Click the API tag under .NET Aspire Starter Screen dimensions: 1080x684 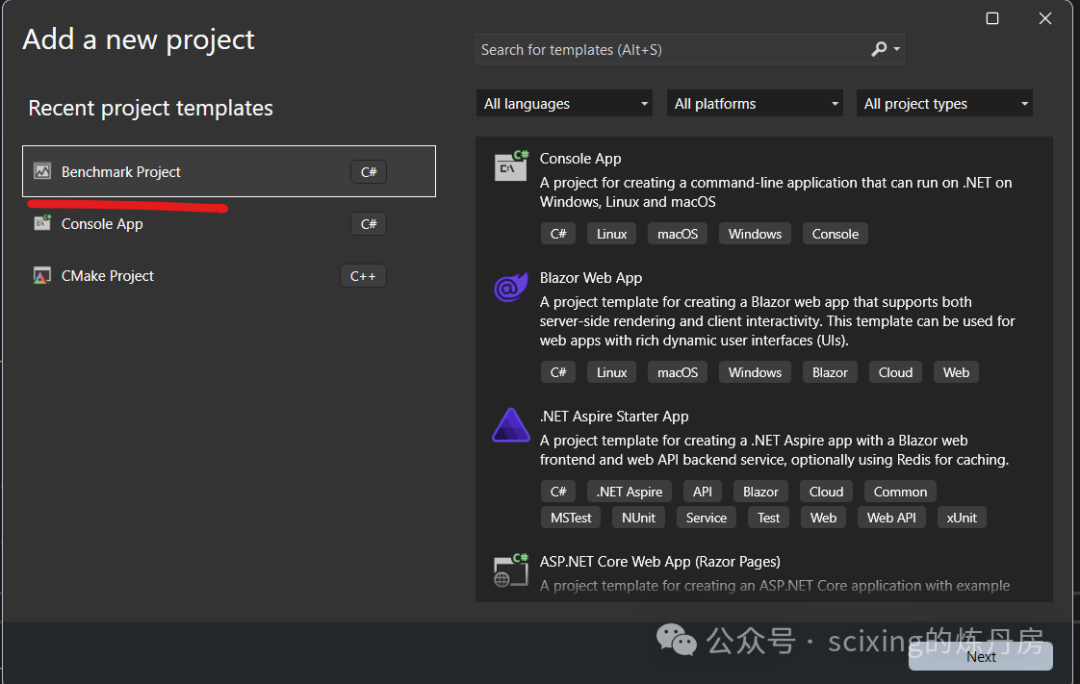pos(702,491)
